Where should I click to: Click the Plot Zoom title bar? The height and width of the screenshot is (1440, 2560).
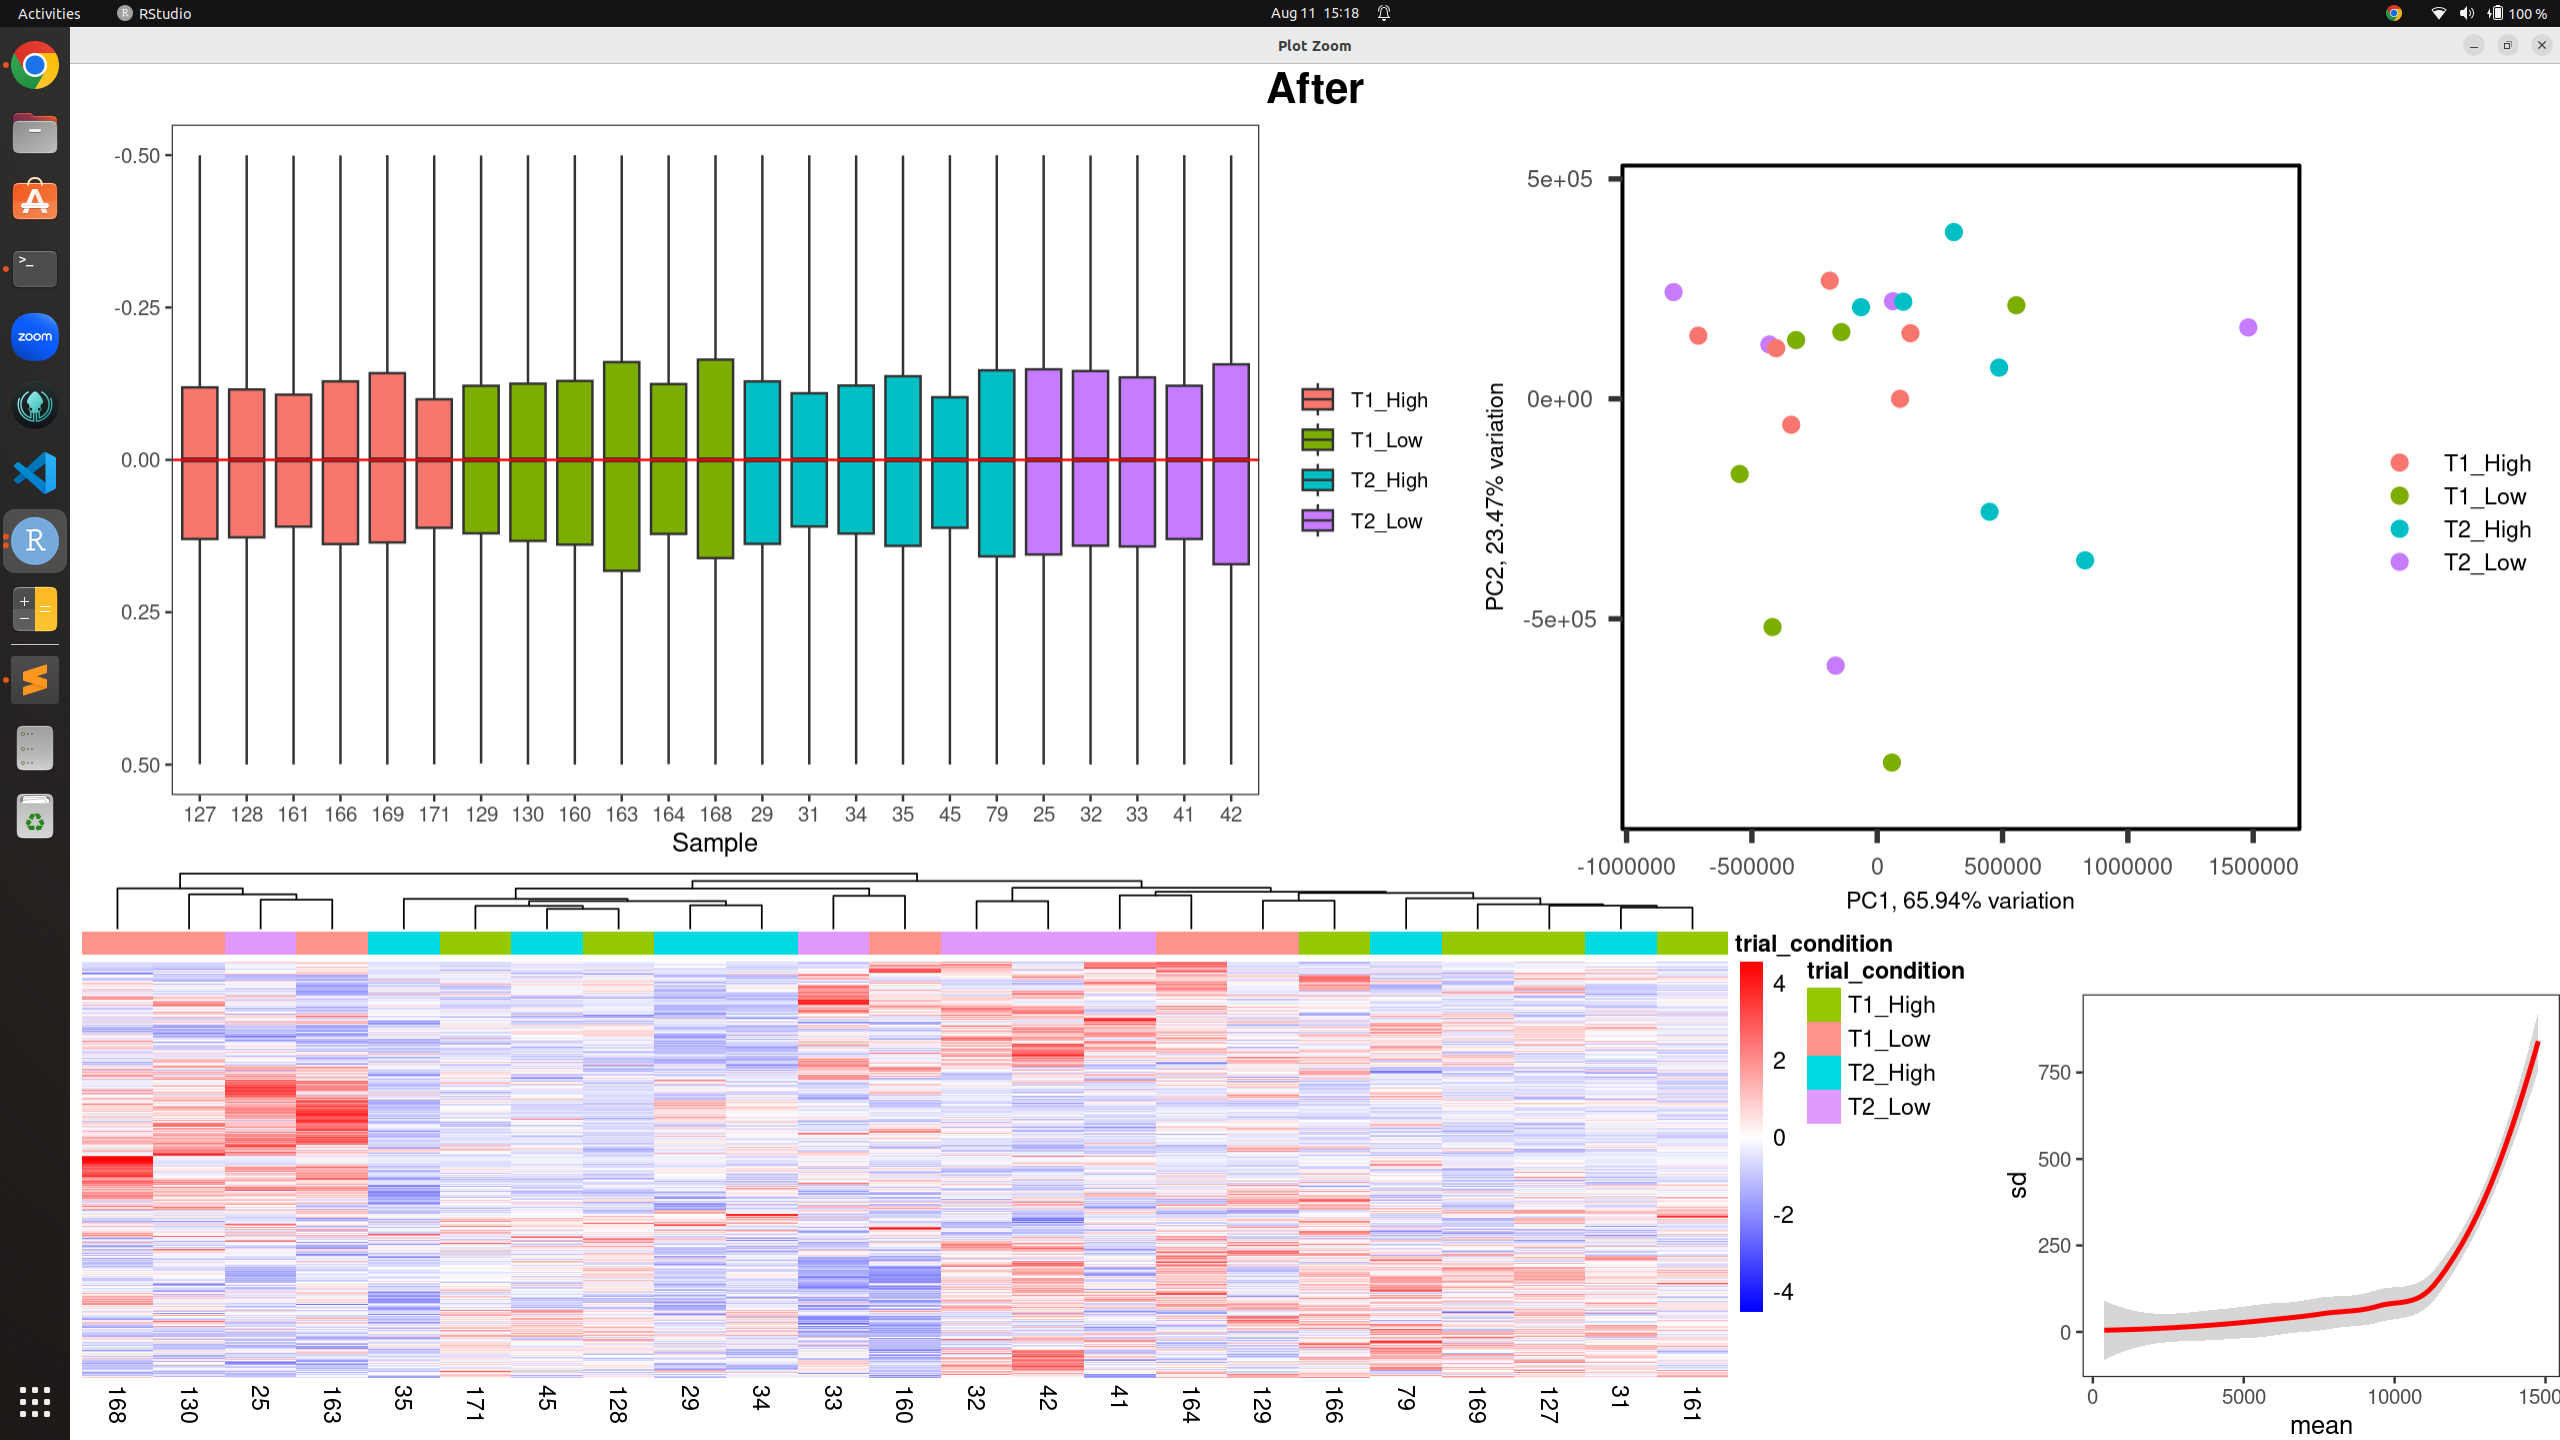(x=1314, y=45)
